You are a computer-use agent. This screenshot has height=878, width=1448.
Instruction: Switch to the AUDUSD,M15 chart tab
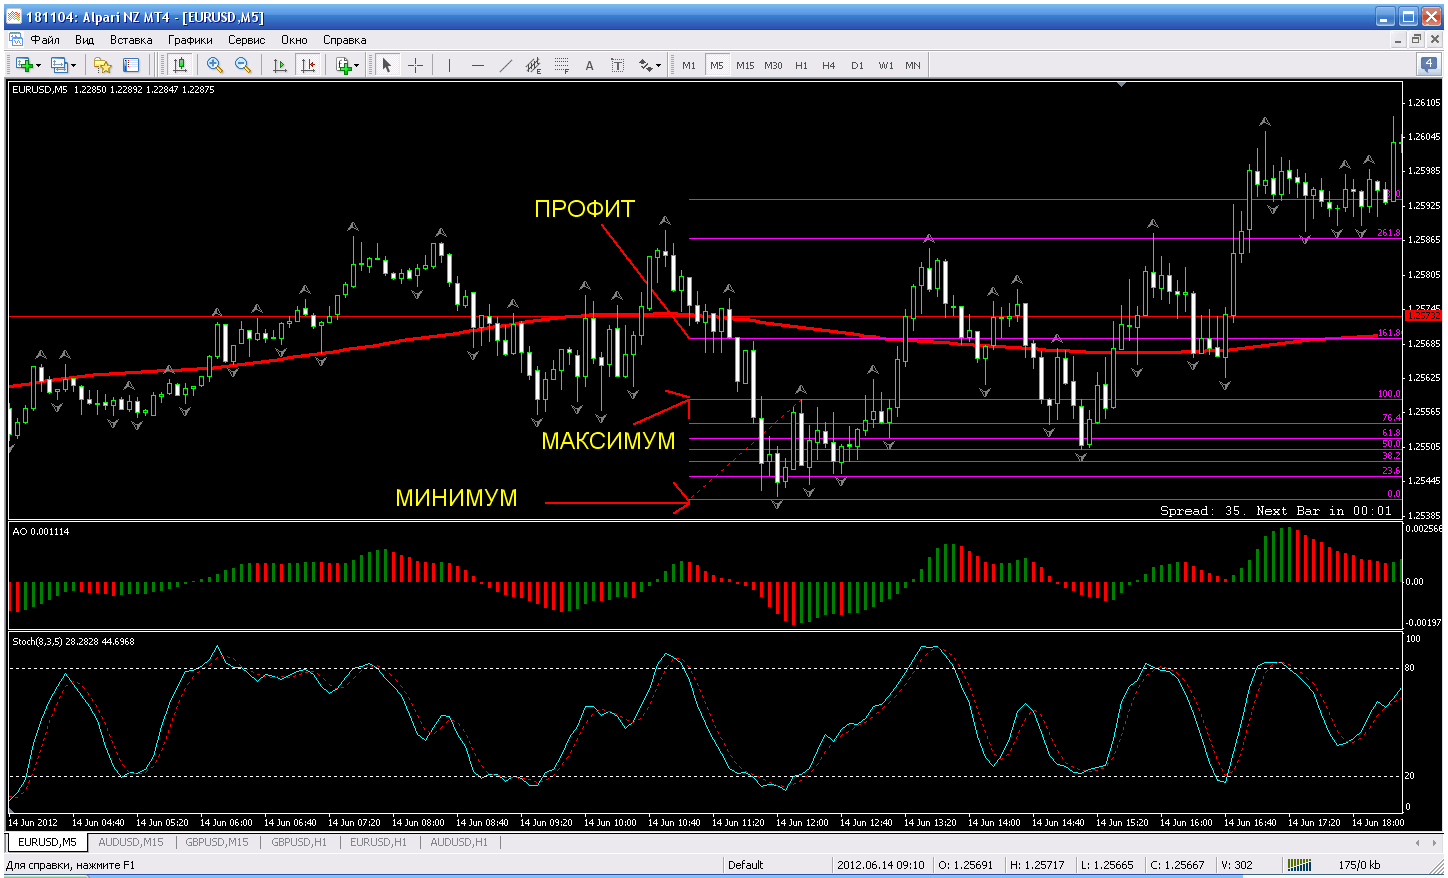131,842
